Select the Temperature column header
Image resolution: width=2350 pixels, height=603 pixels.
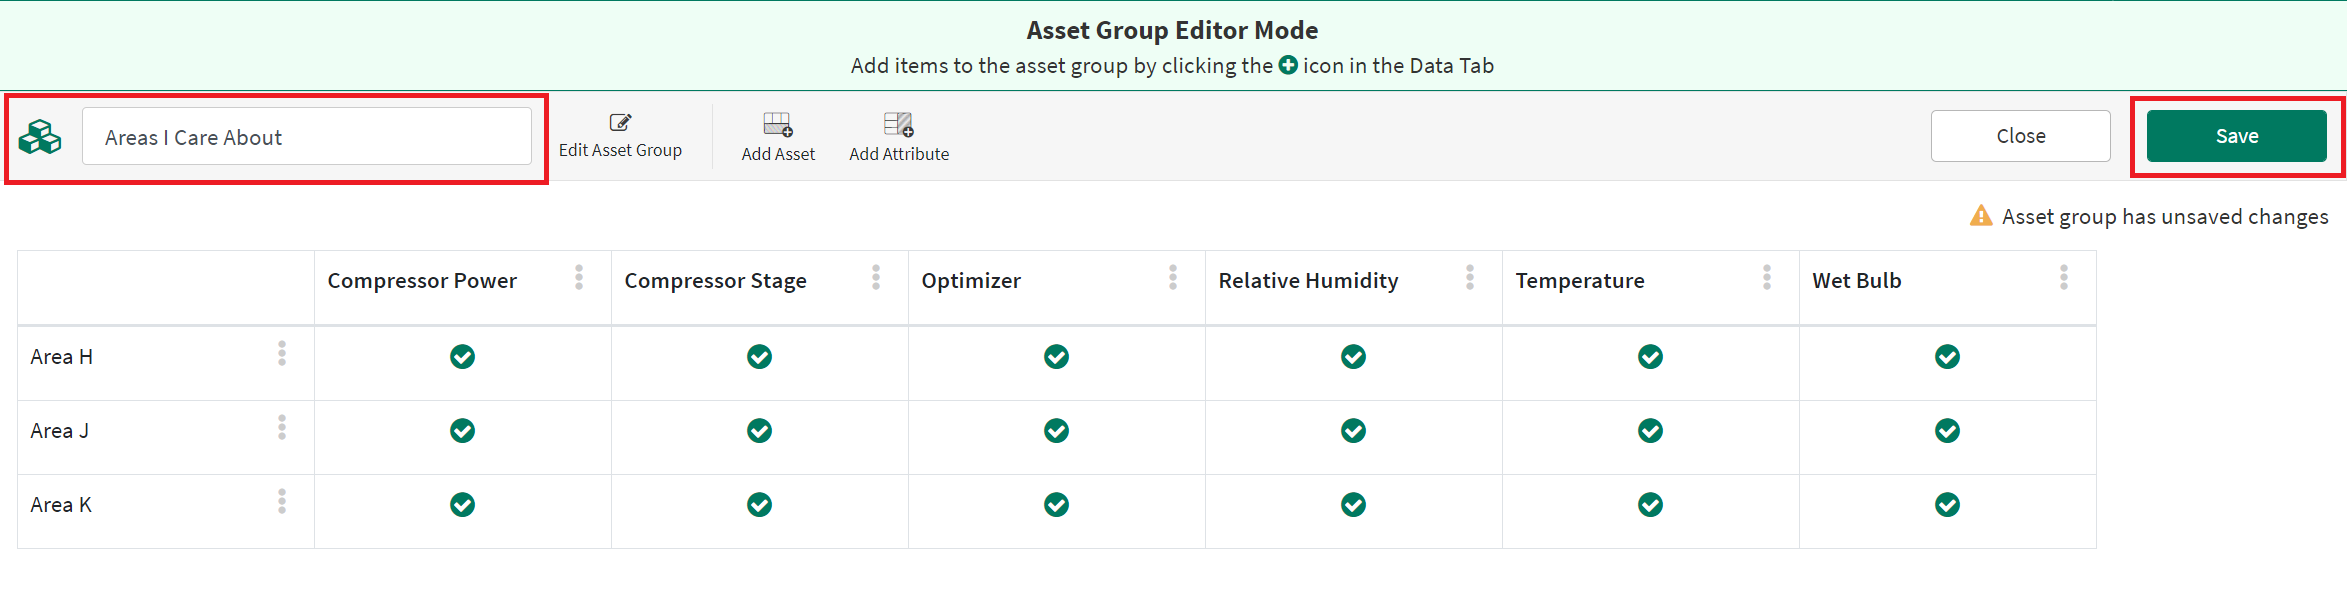pyautogui.click(x=1579, y=281)
